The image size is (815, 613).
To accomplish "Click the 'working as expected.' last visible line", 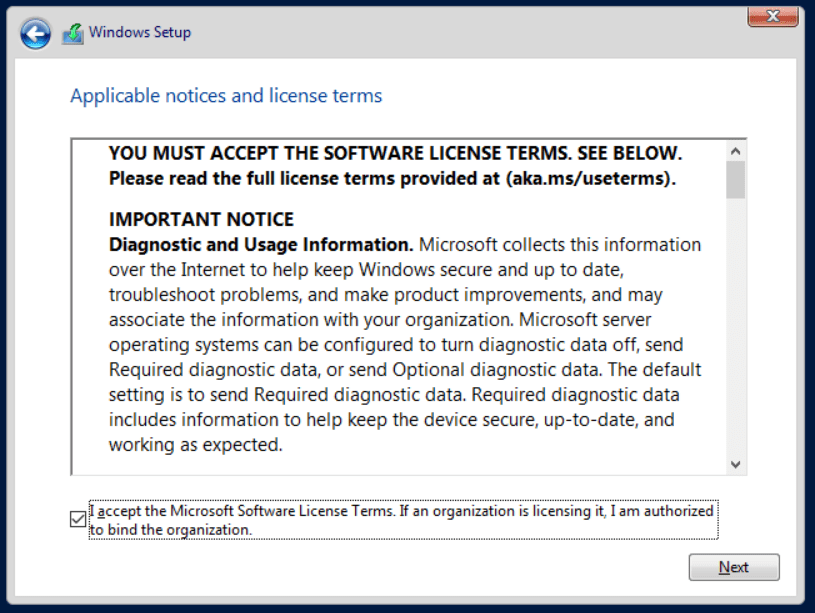I will pyautogui.click(x=194, y=445).
